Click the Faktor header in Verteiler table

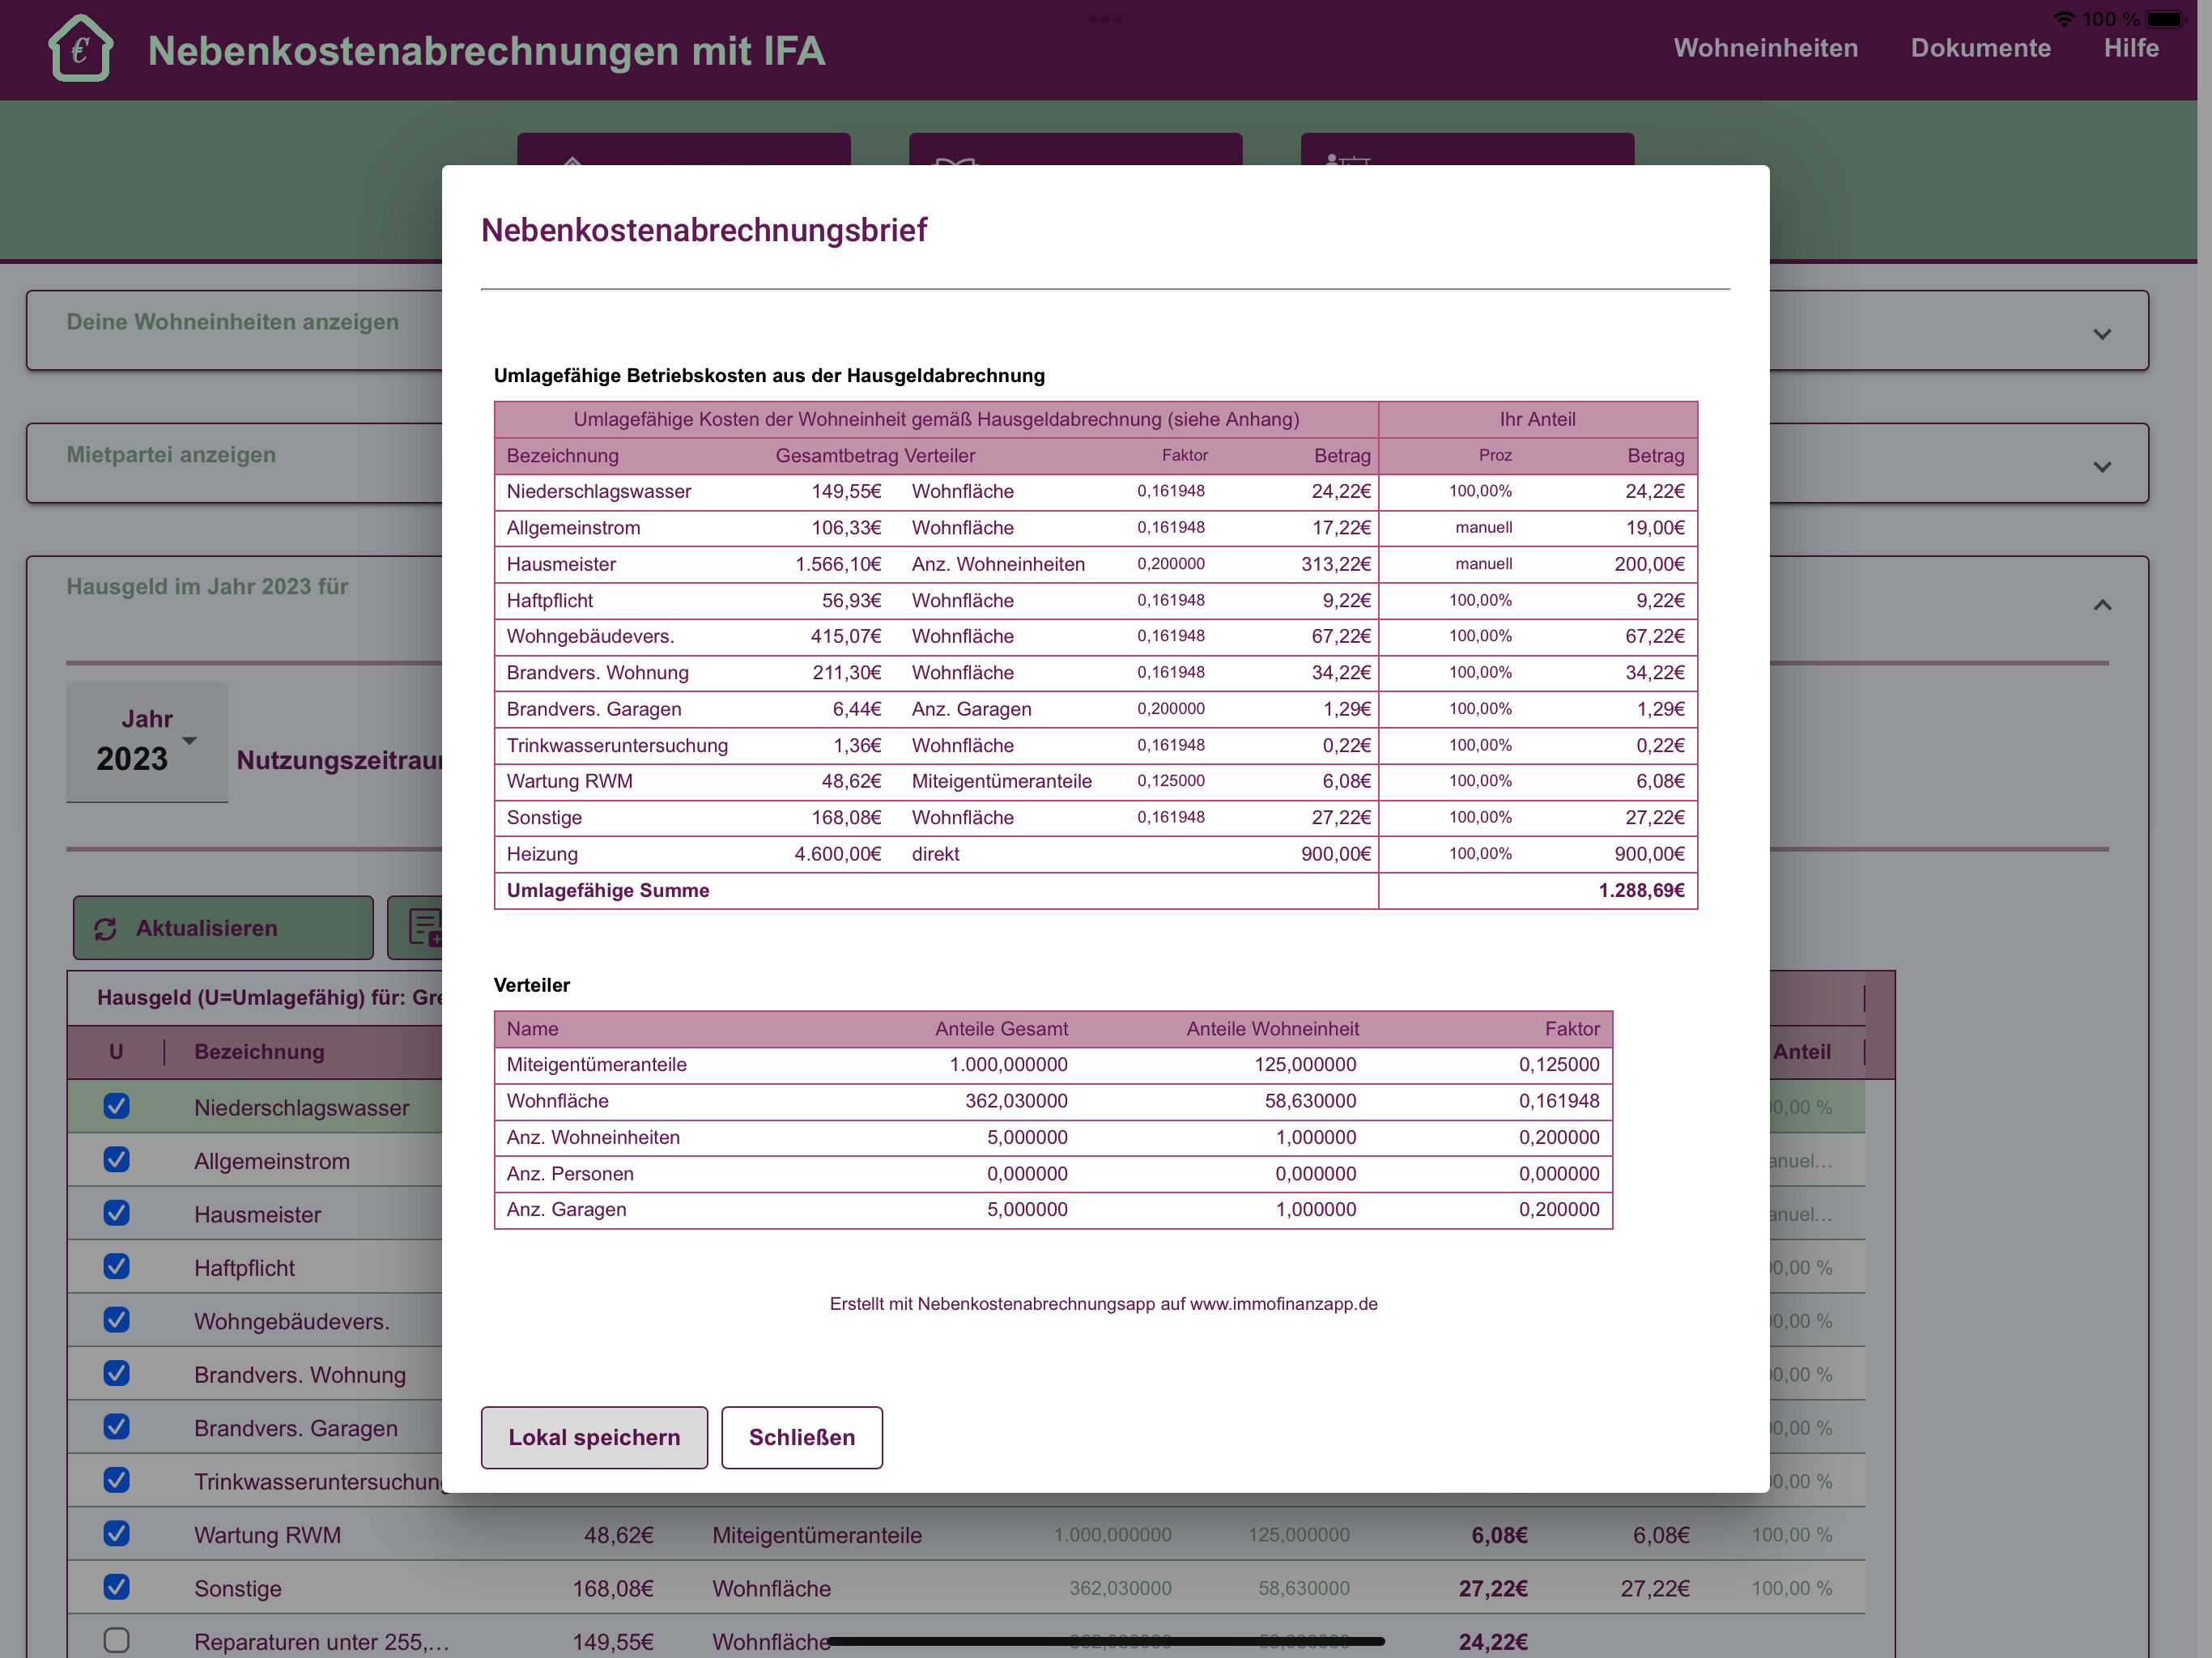(x=1571, y=1029)
